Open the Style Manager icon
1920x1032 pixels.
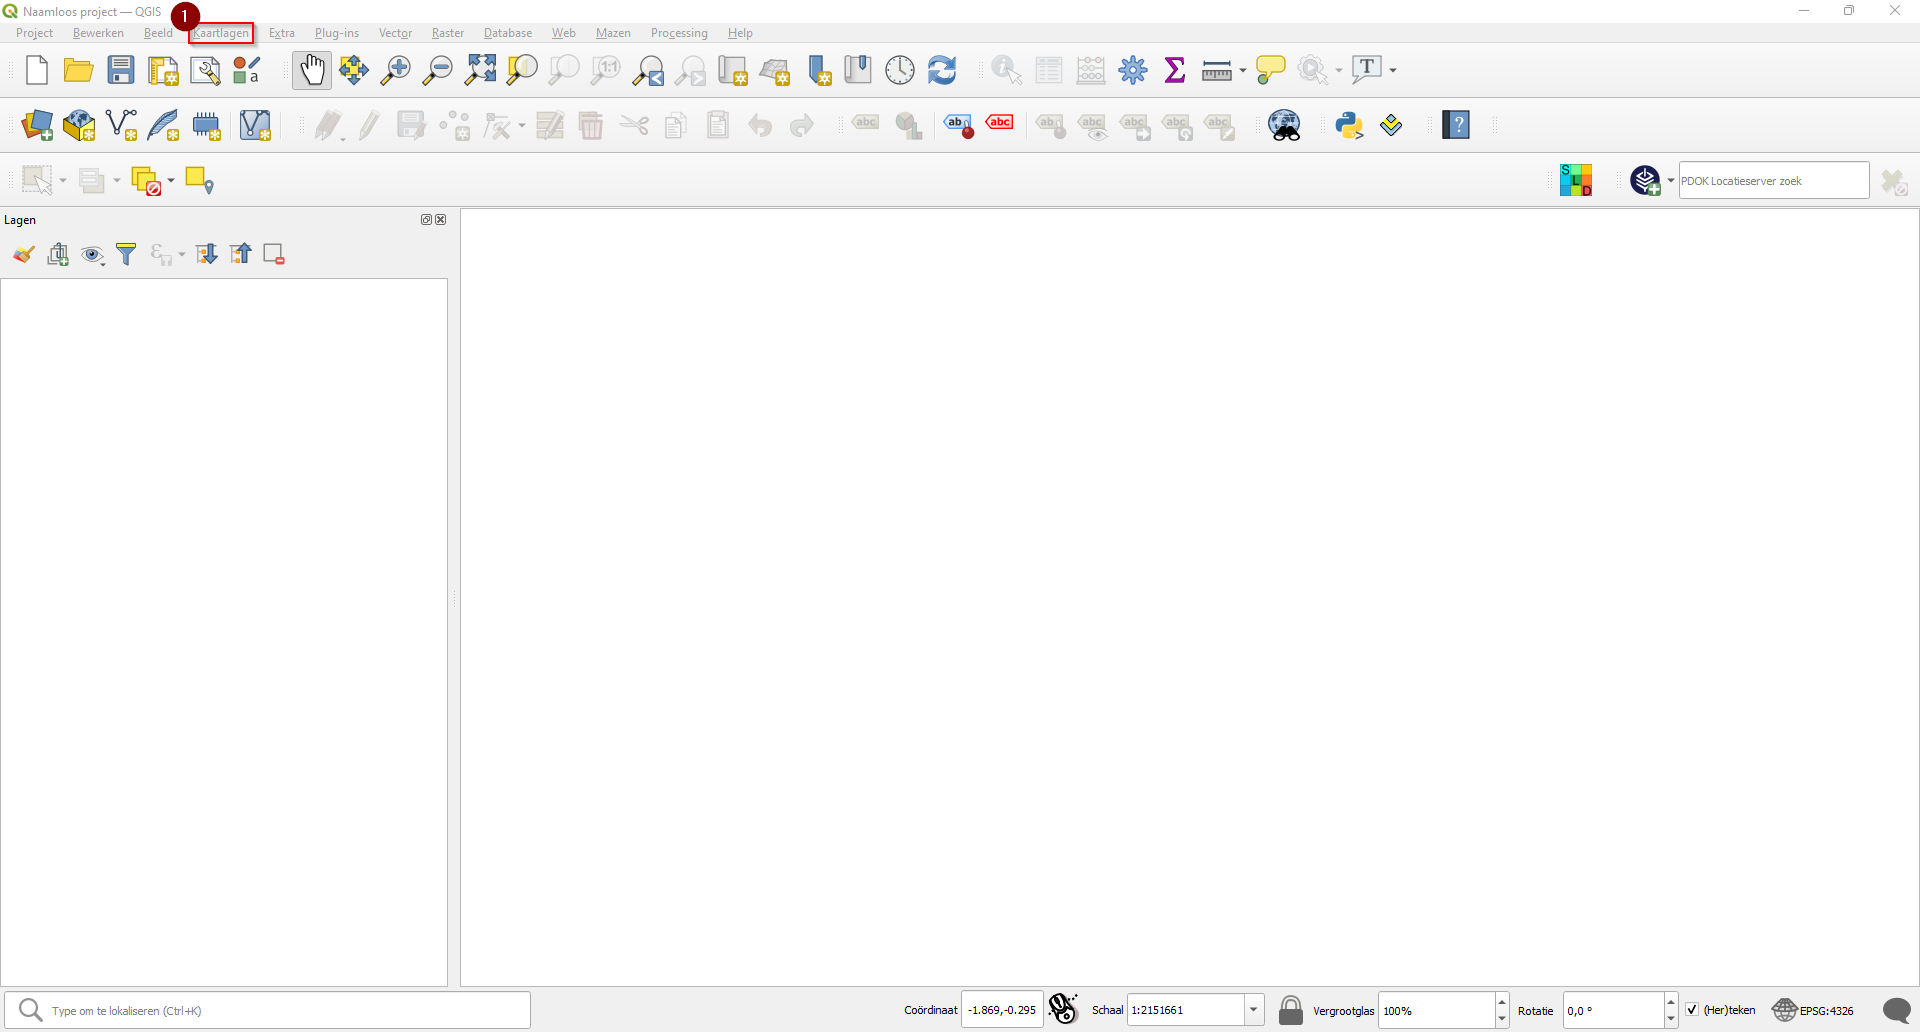(247, 70)
